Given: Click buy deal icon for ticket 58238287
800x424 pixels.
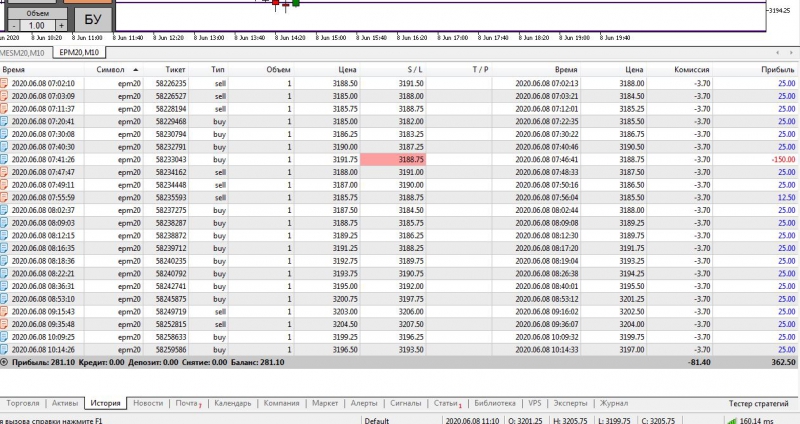Looking at the screenshot, I should (x=4, y=223).
